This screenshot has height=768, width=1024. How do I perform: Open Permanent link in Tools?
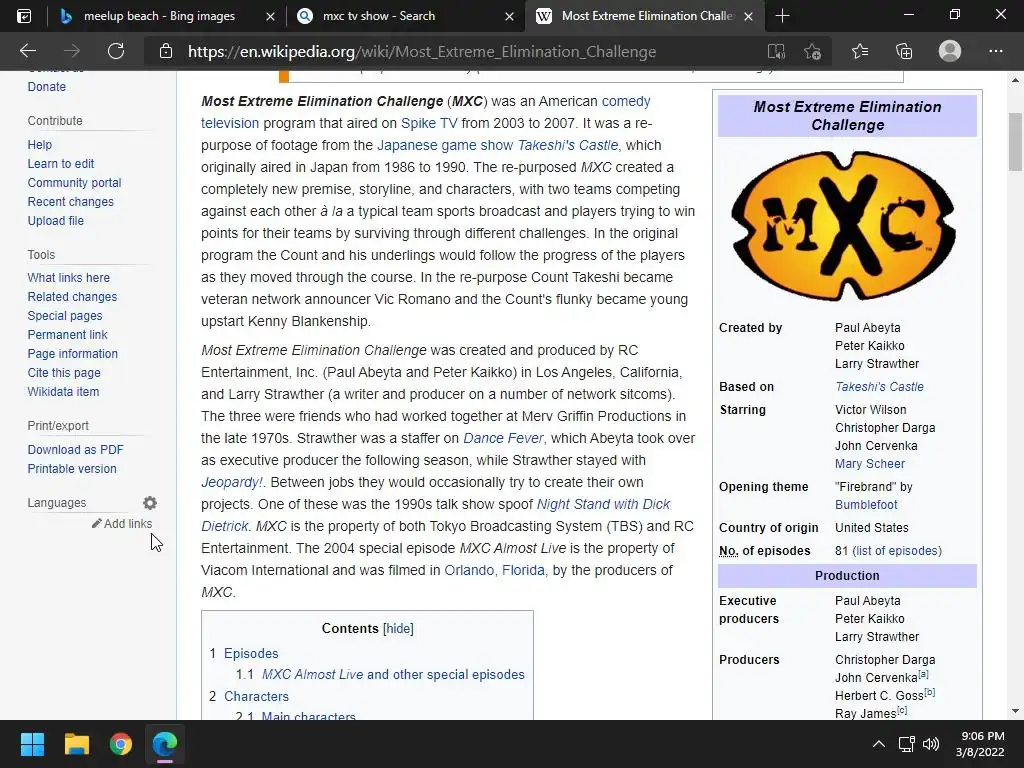click(x=67, y=334)
